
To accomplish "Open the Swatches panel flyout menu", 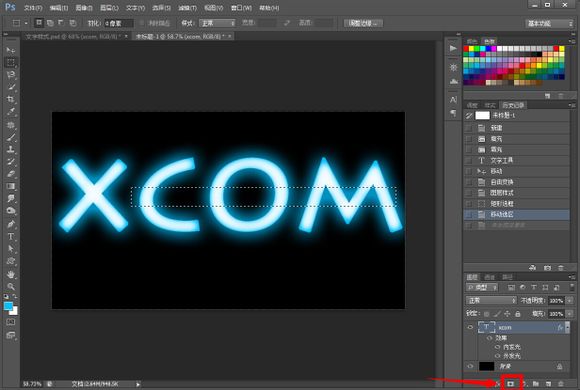I will pos(572,41).
